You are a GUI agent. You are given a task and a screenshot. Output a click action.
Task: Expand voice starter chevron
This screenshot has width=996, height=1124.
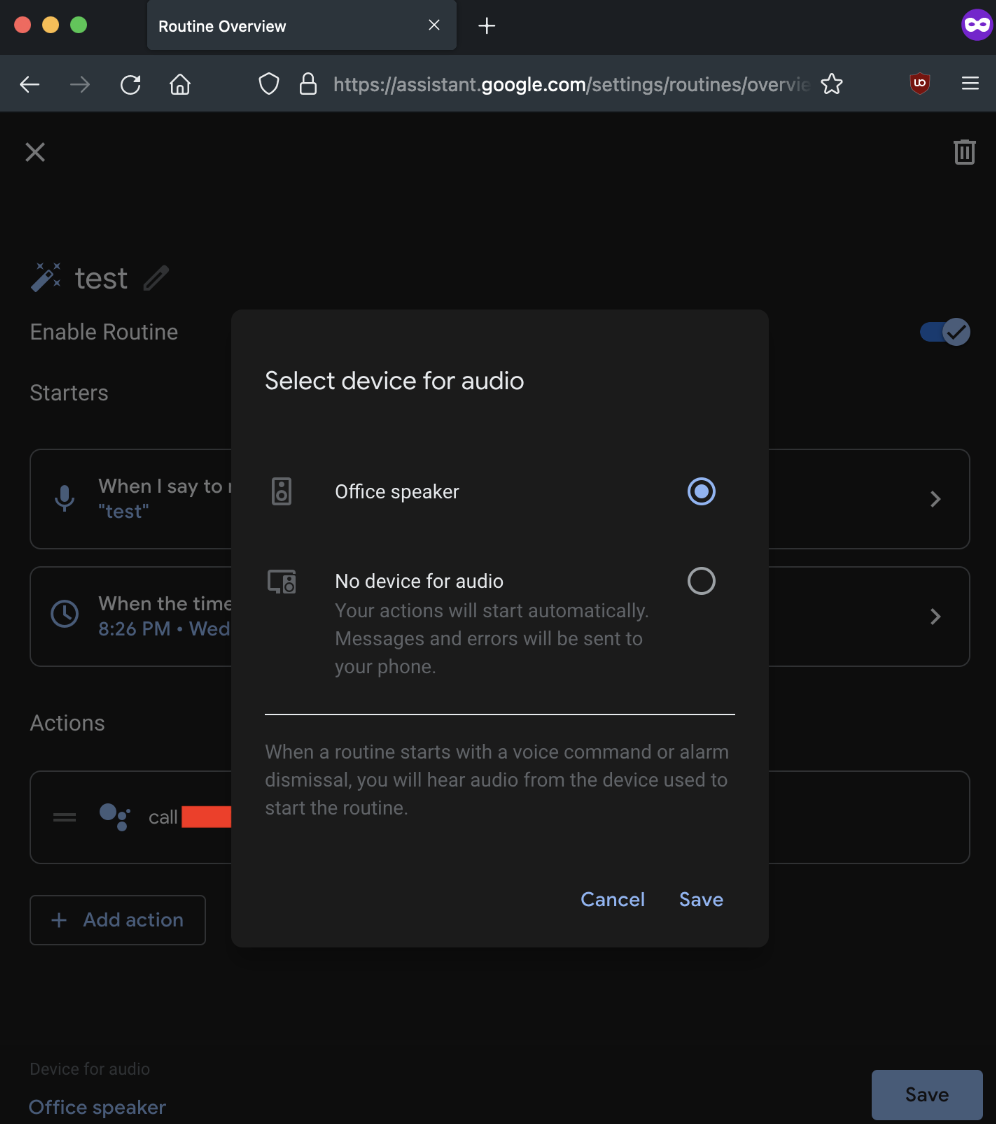tap(935, 499)
